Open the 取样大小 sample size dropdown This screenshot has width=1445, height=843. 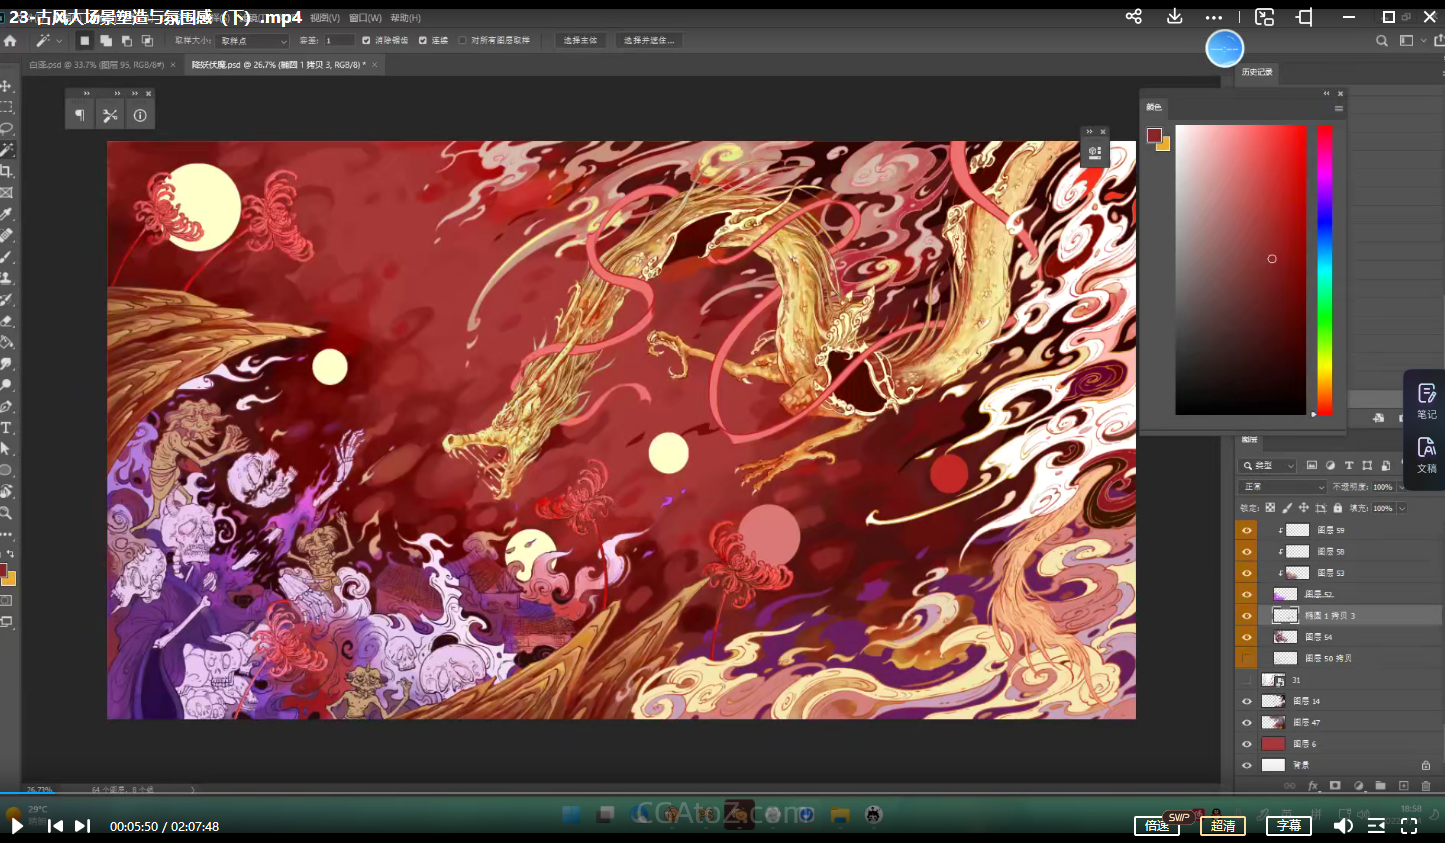[x=253, y=41]
